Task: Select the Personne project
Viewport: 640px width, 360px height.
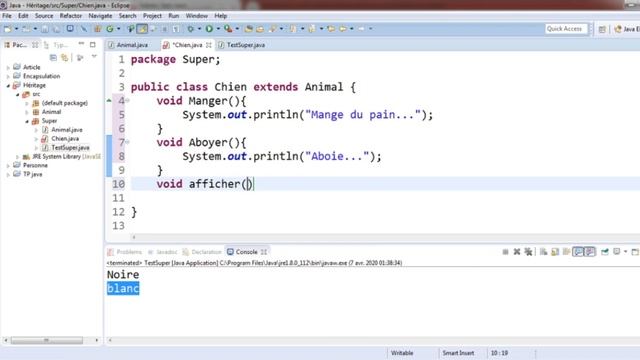Action: 35,166
